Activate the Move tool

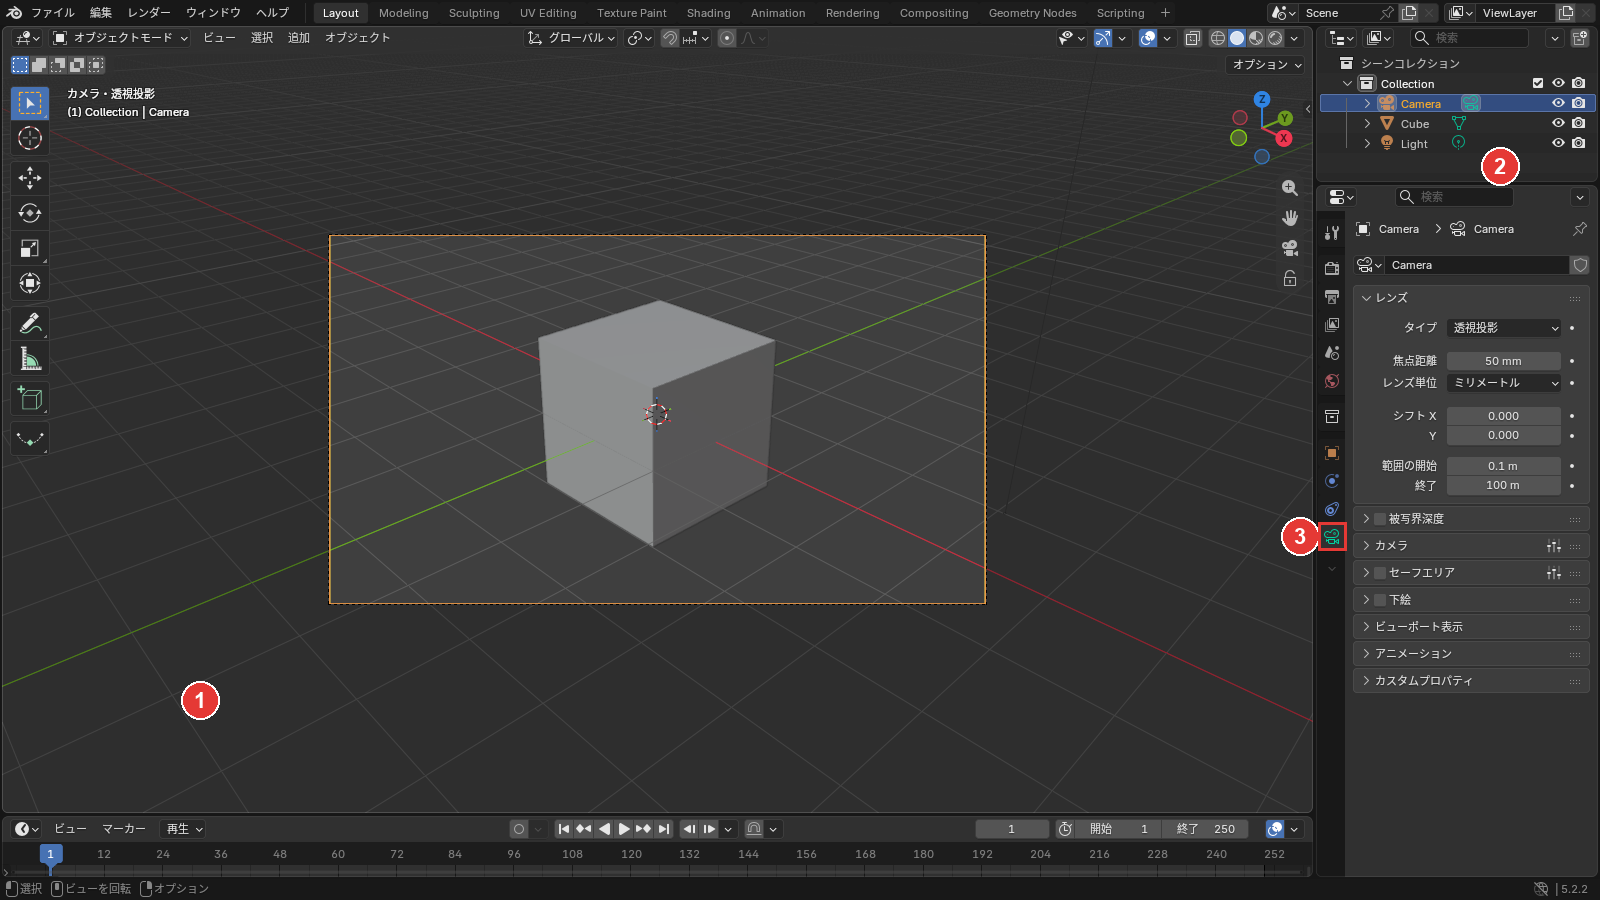point(30,178)
